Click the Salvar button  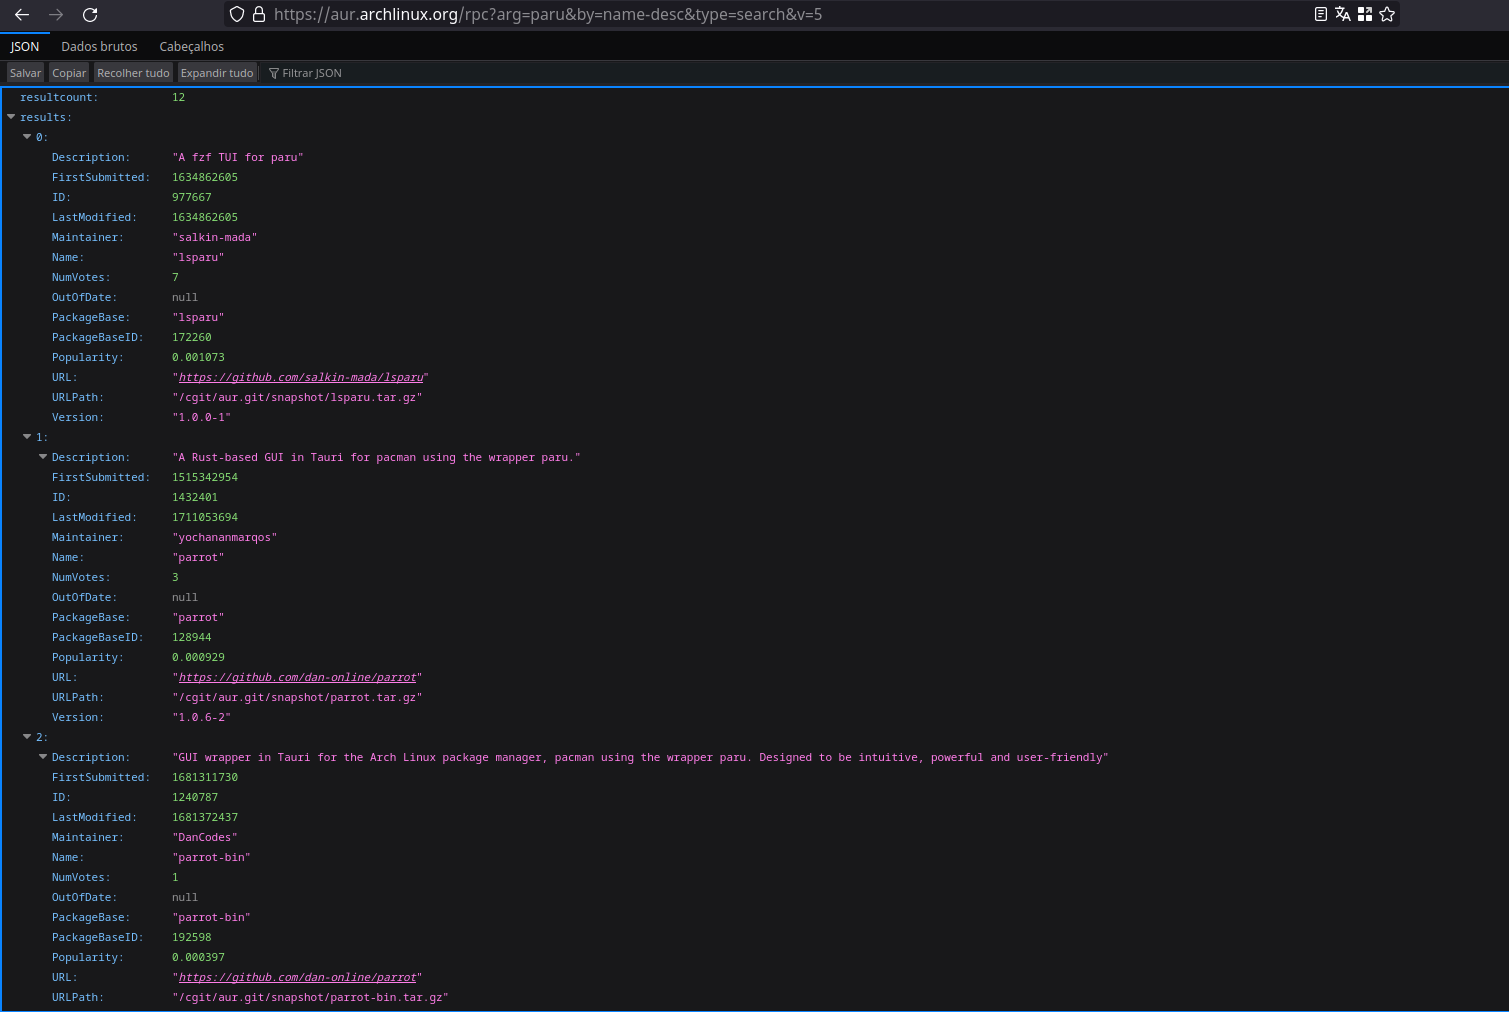pos(26,73)
